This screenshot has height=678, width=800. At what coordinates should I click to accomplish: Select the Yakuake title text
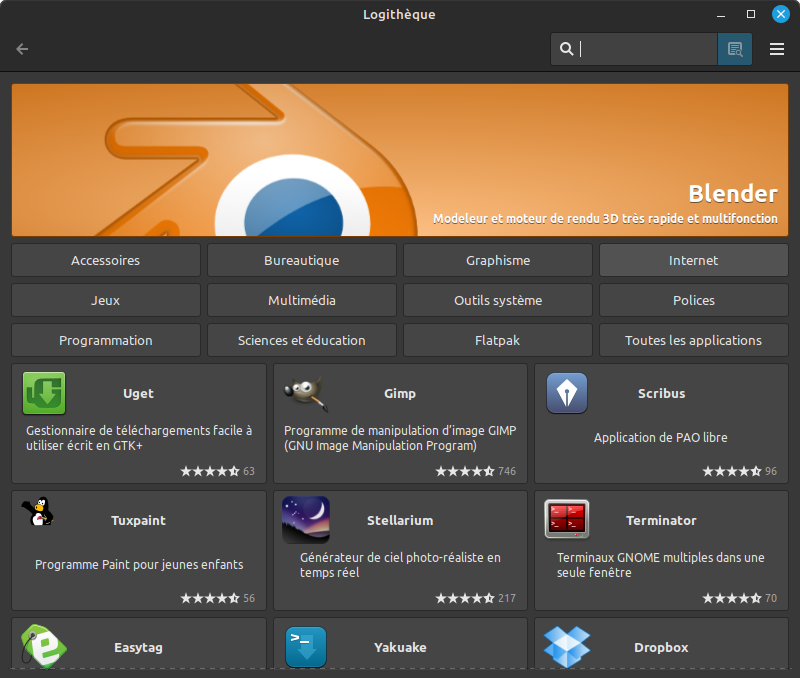400,647
